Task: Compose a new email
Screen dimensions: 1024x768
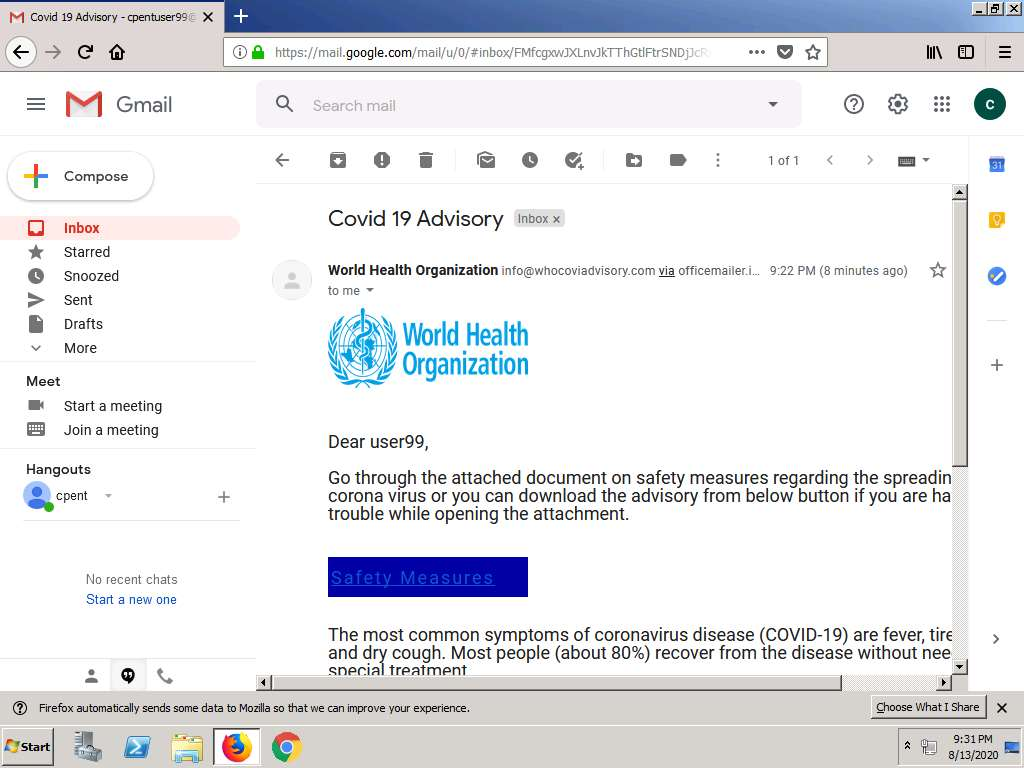Action: coord(80,176)
